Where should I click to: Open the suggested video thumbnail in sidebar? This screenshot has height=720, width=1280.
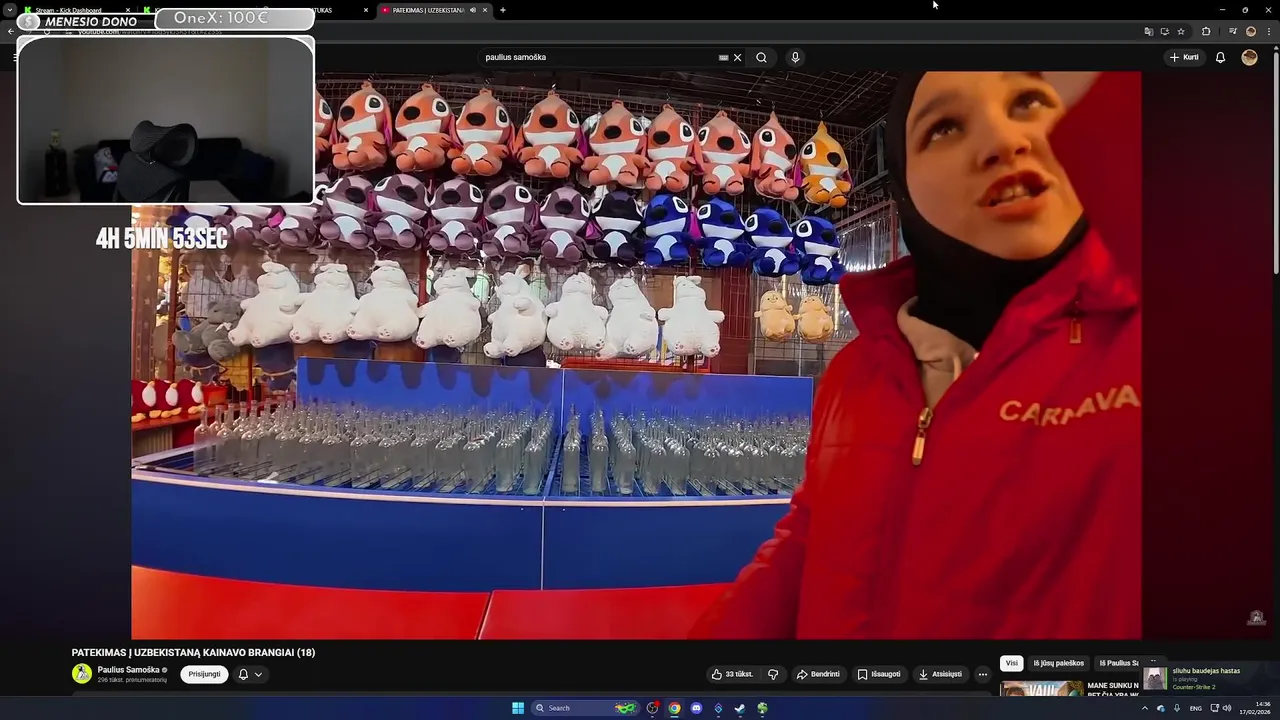coord(1041,688)
